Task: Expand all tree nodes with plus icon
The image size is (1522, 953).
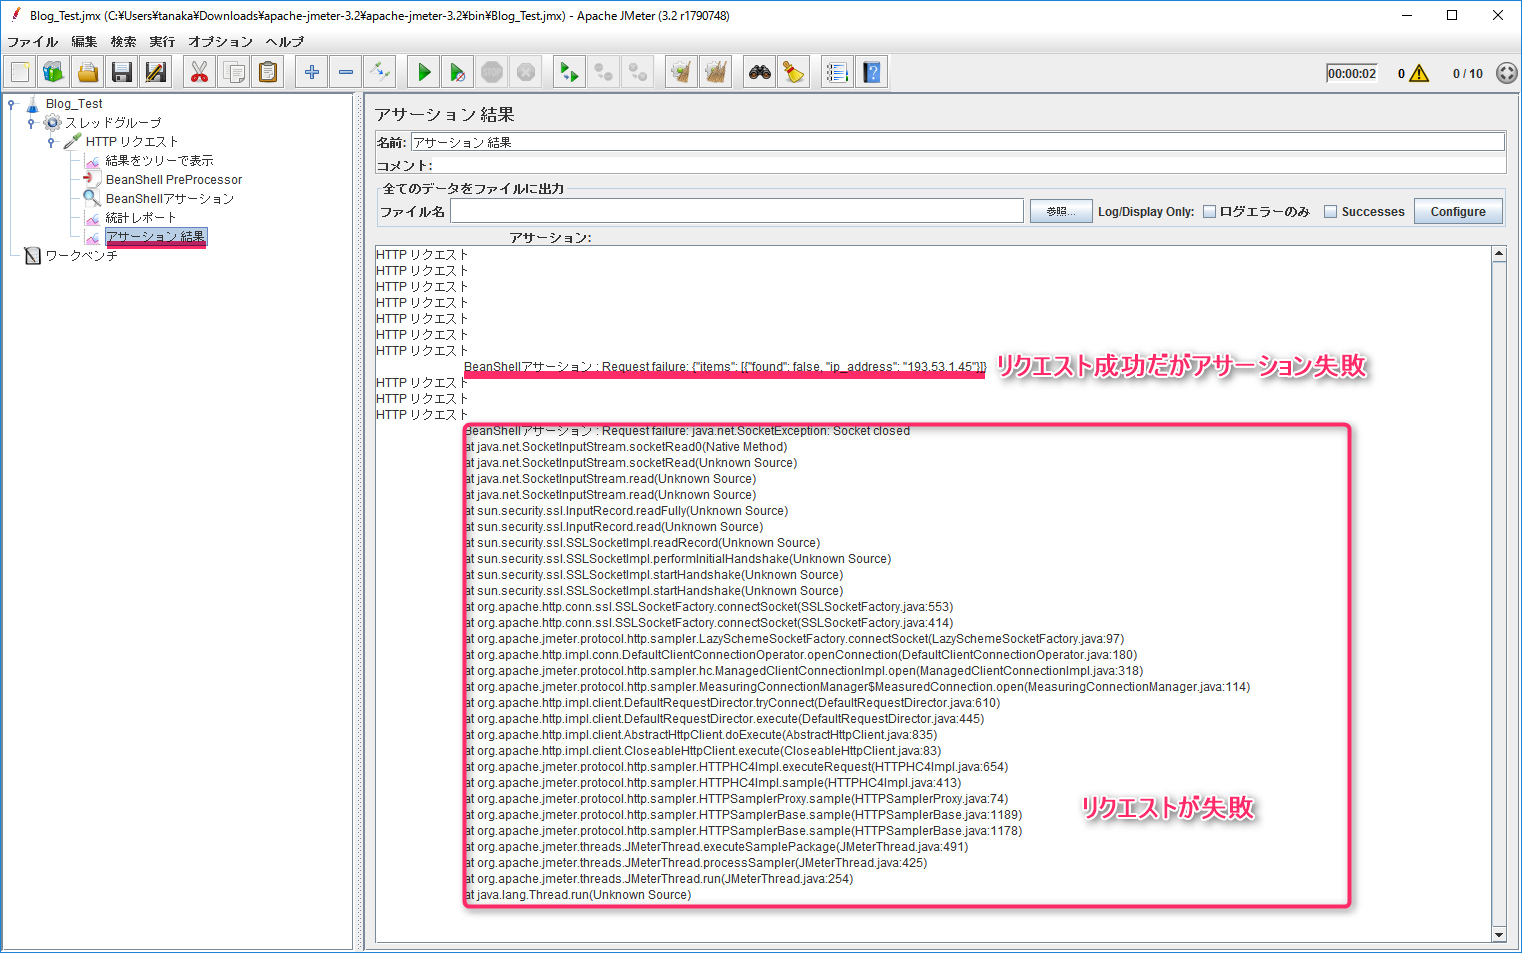Action: point(312,72)
